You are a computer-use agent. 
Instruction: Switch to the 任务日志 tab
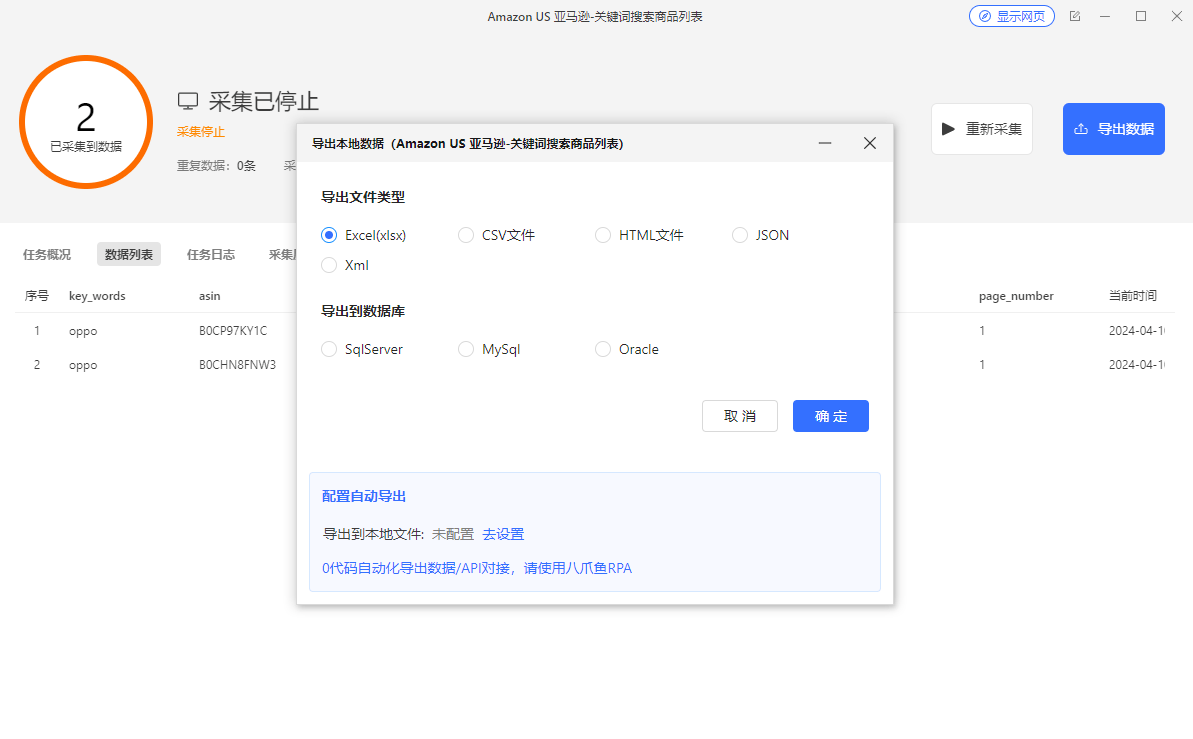(211, 254)
